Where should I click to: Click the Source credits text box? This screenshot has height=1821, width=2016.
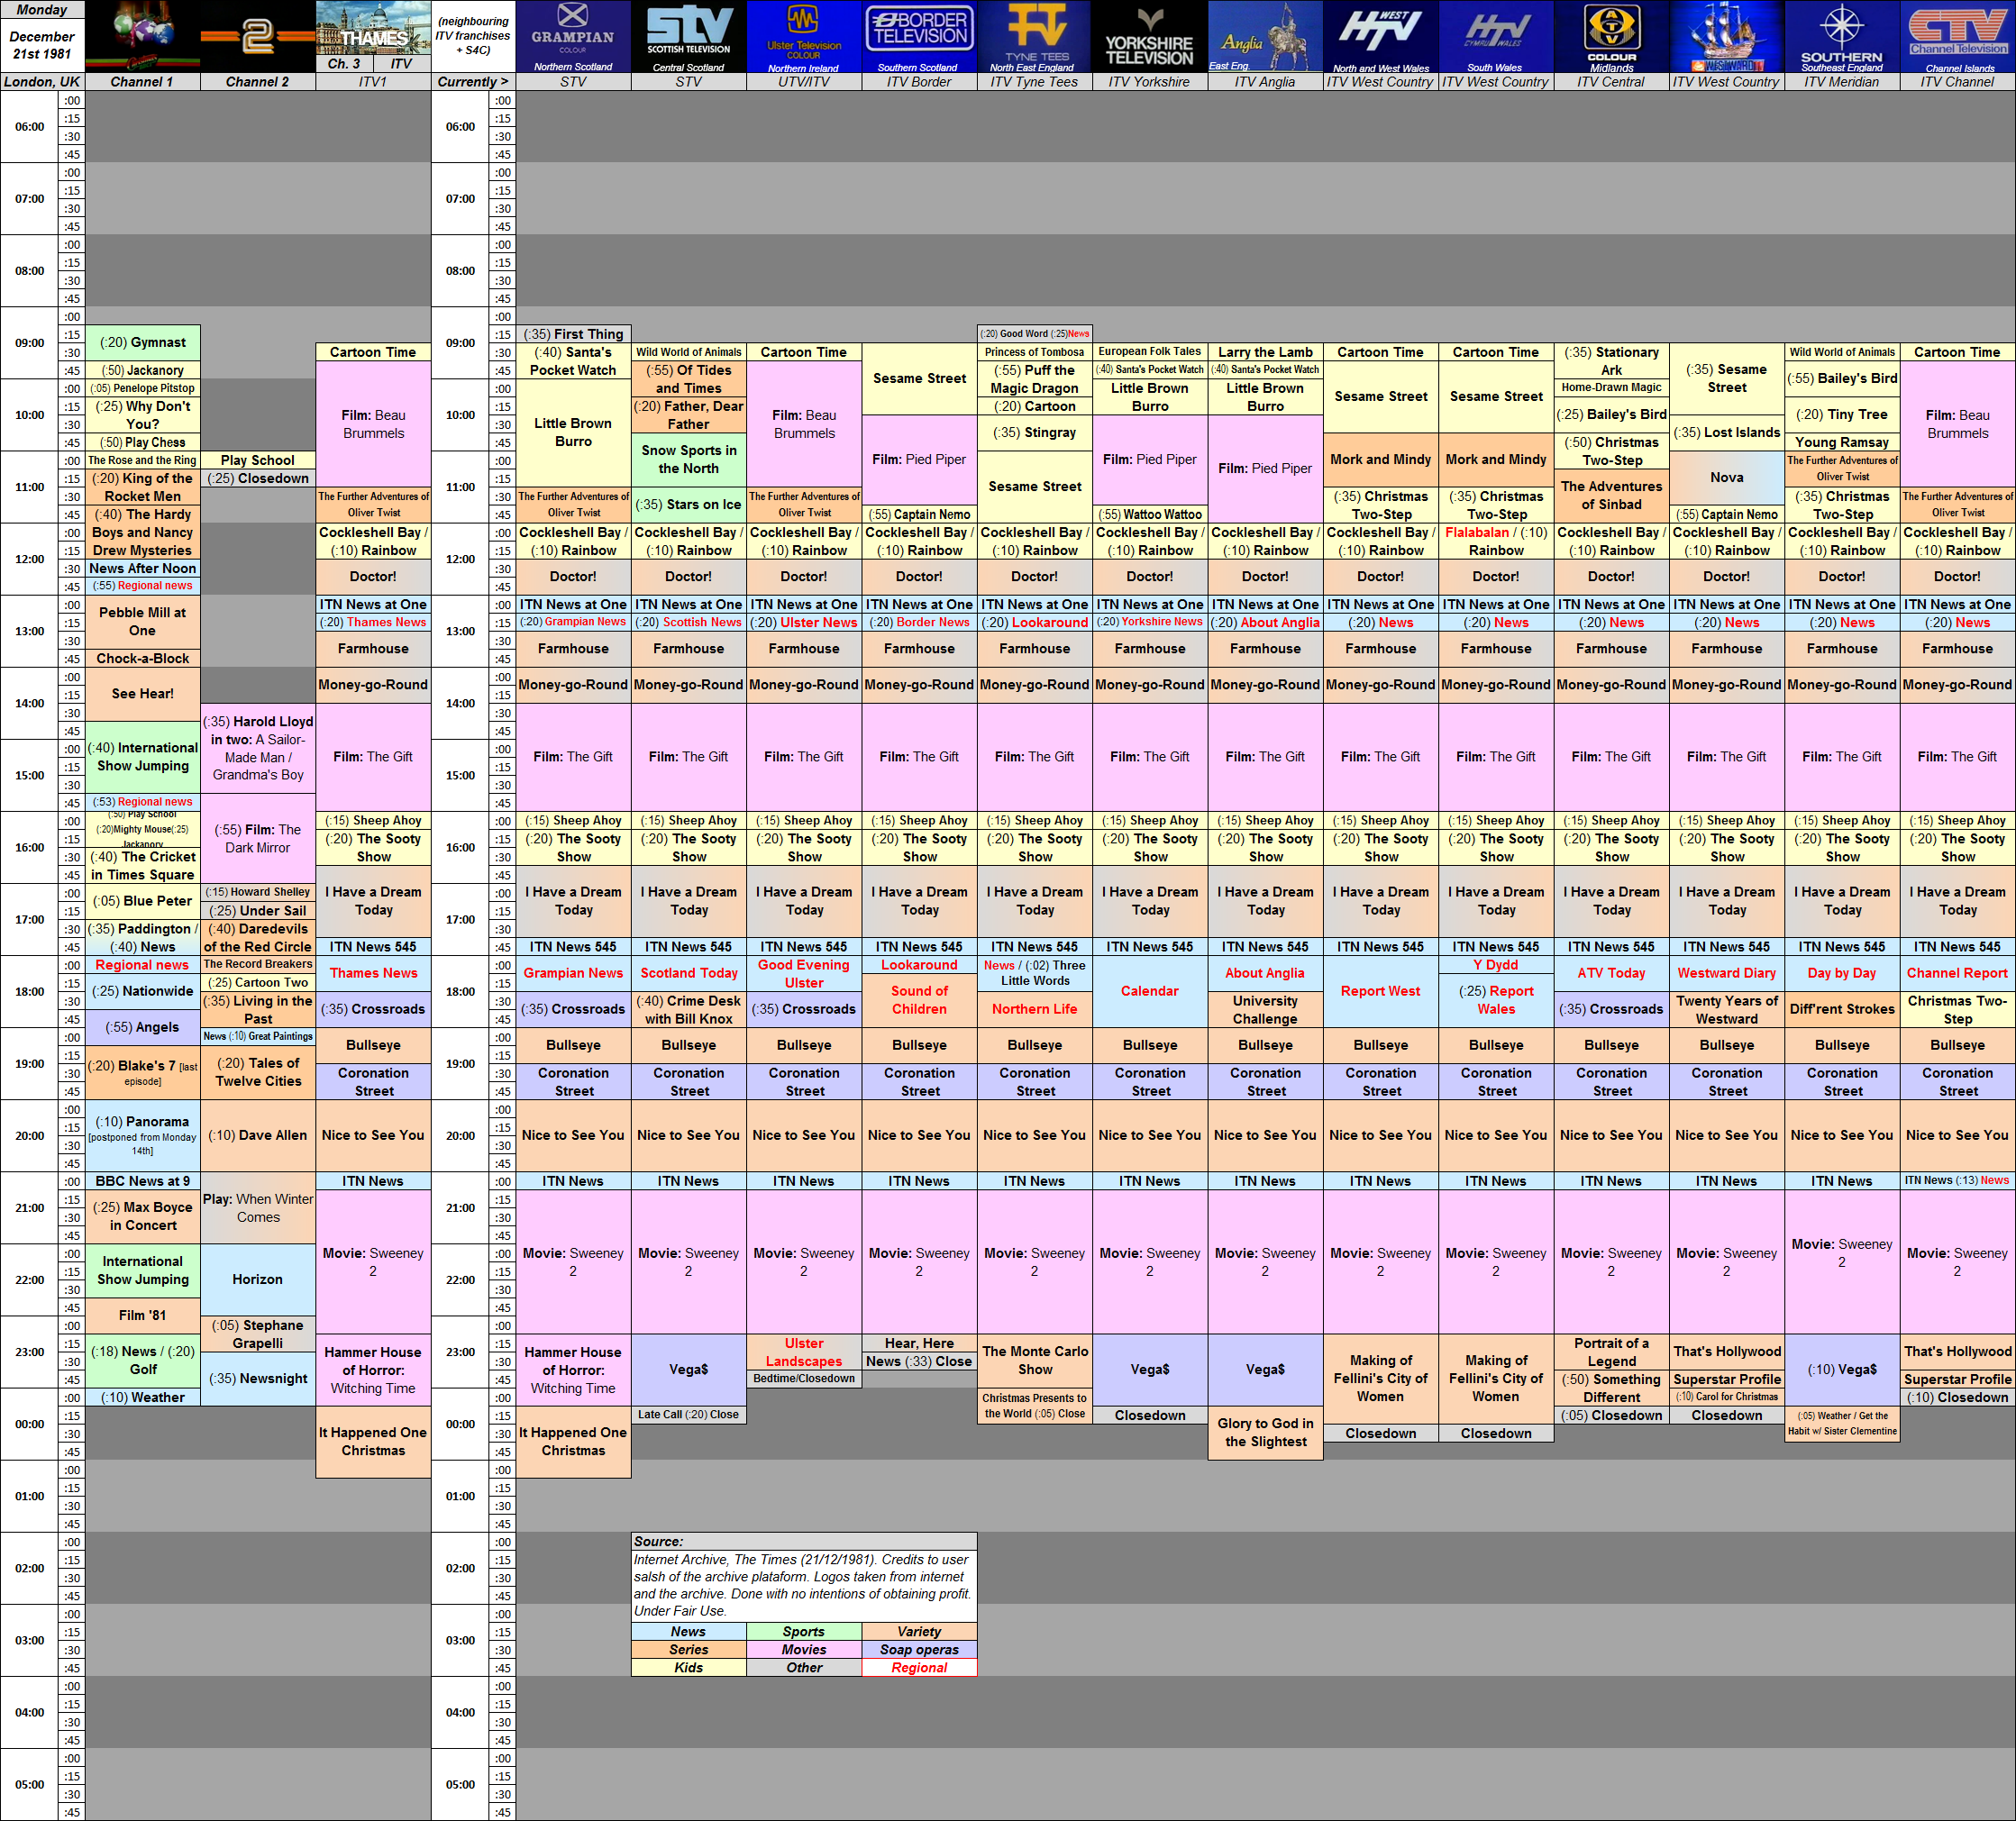[804, 1576]
